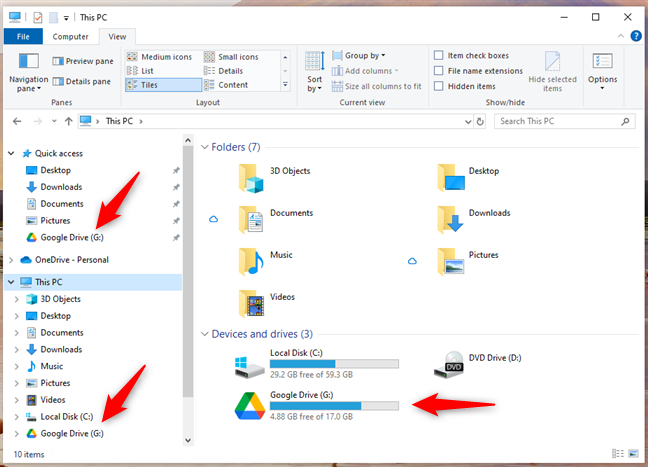
Task: Switch to details view in status bar
Action: [x=618, y=454]
